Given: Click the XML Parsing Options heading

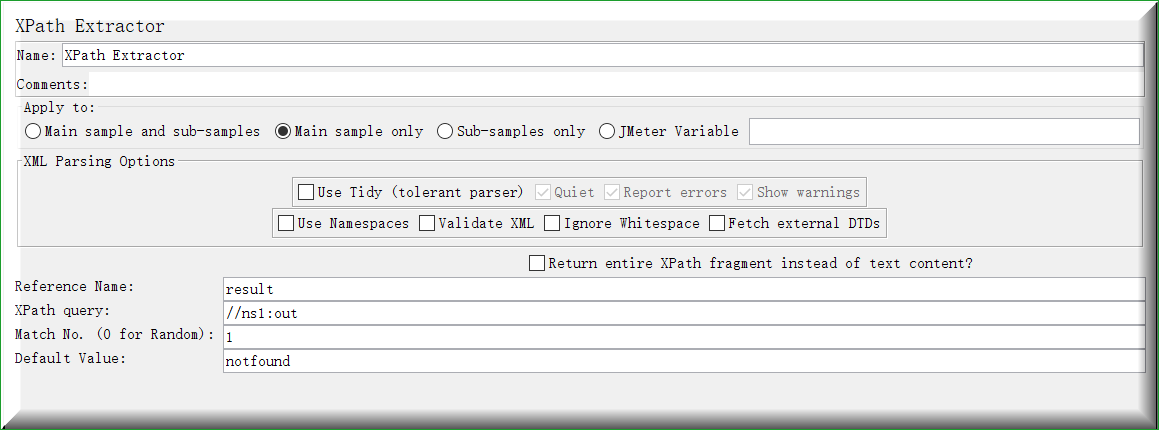Looking at the screenshot, I should coord(99,161).
